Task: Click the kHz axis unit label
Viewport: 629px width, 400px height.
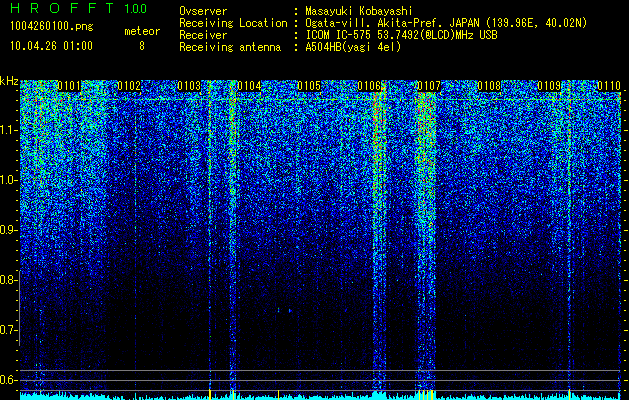Action: (9, 81)
